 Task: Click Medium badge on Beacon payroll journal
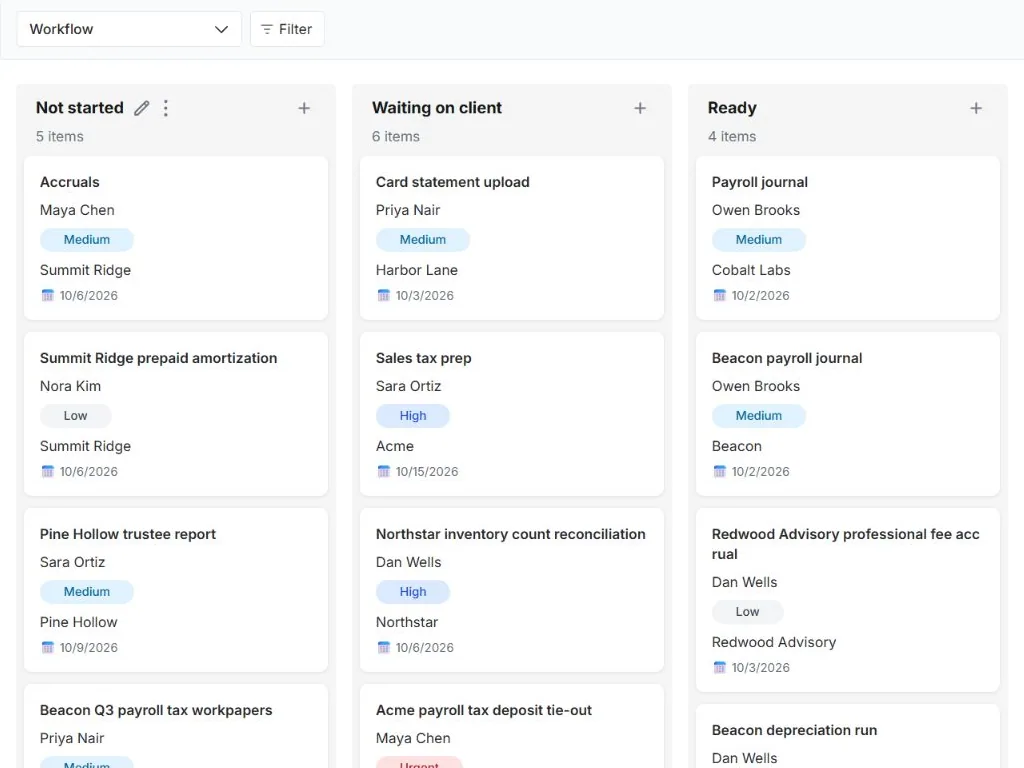[x=759, y=416]
